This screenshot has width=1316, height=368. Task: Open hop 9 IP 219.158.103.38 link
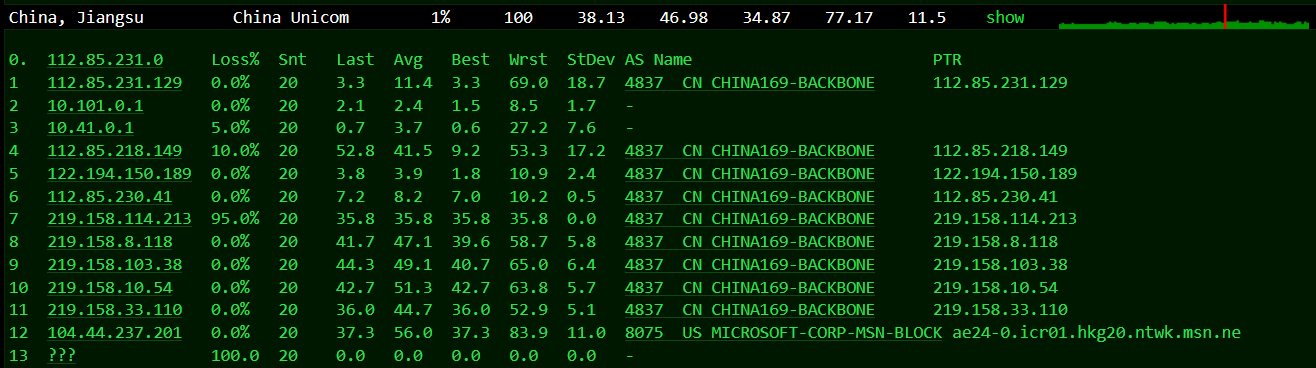pyautogui.click(x=115, y=264)
